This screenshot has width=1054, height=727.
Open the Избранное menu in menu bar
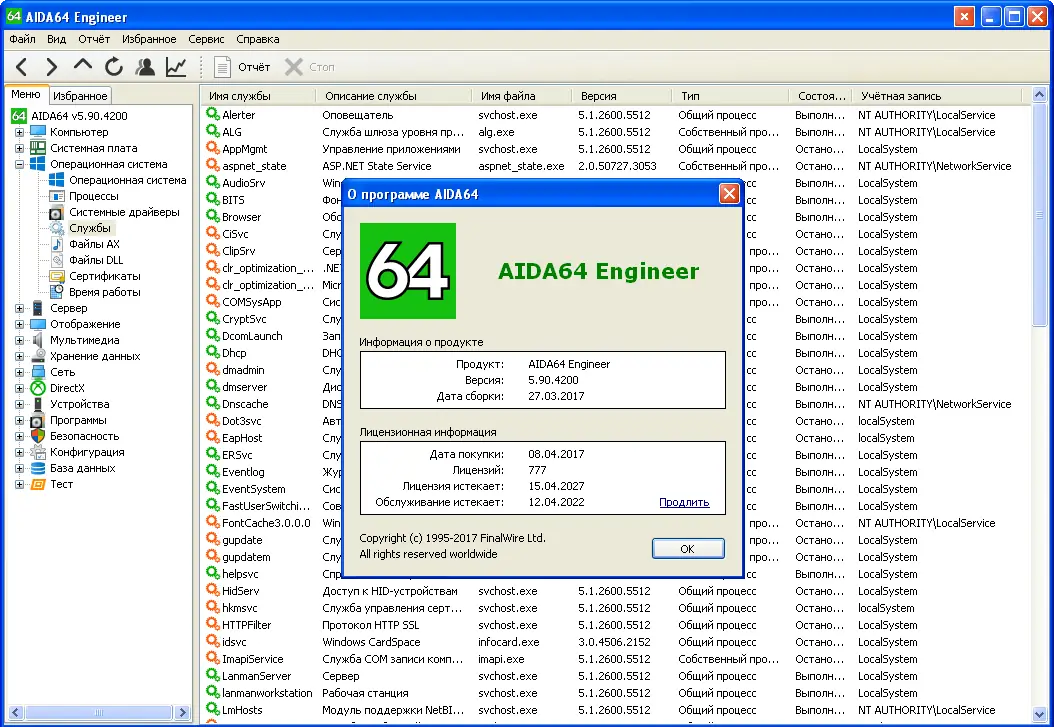[149, 39]
